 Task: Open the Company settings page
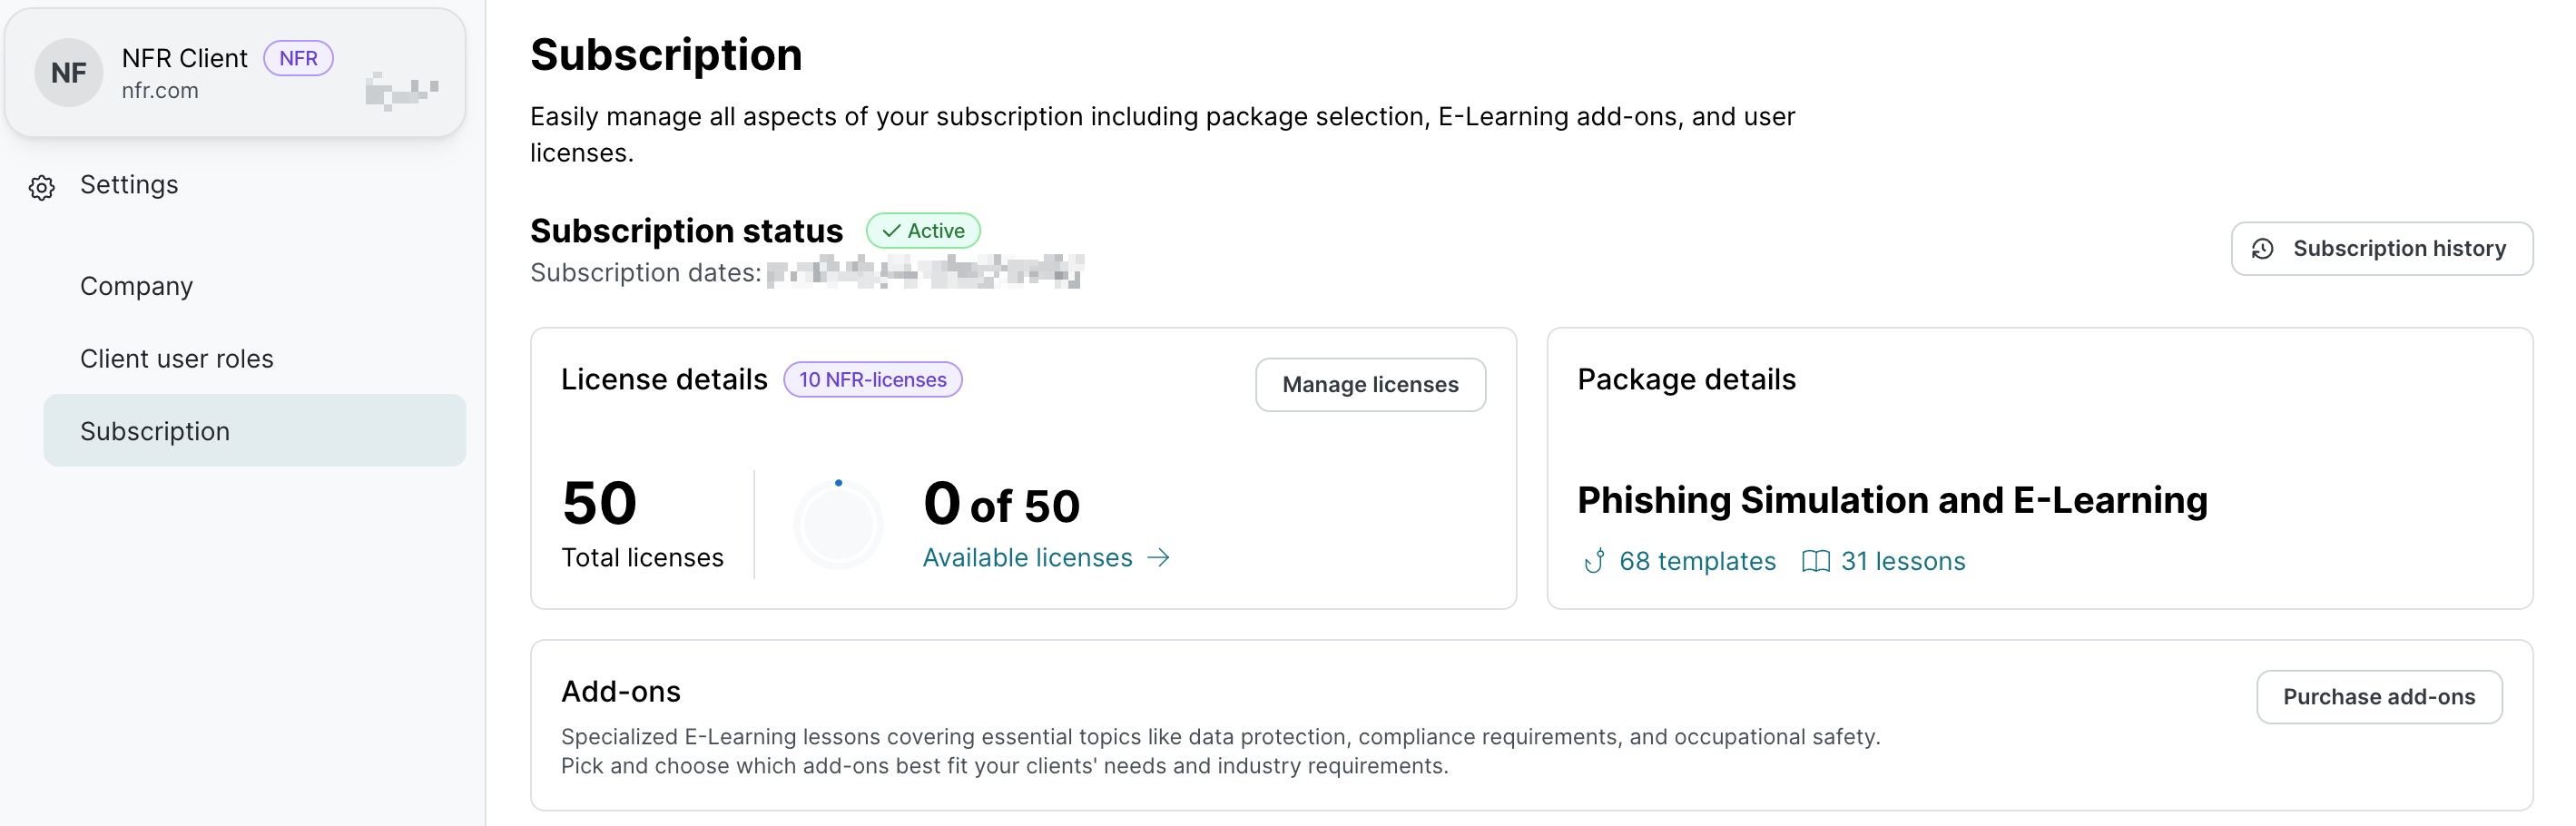(x=136, y=287)
